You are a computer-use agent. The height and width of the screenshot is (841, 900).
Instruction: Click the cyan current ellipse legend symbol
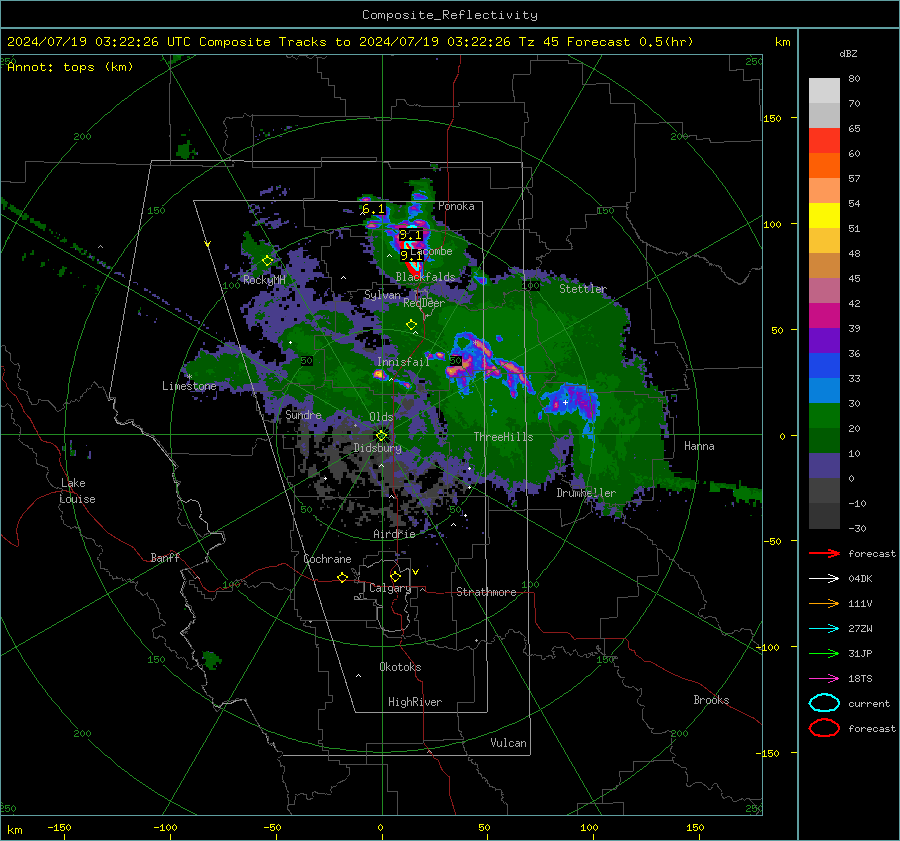[824, 703]
